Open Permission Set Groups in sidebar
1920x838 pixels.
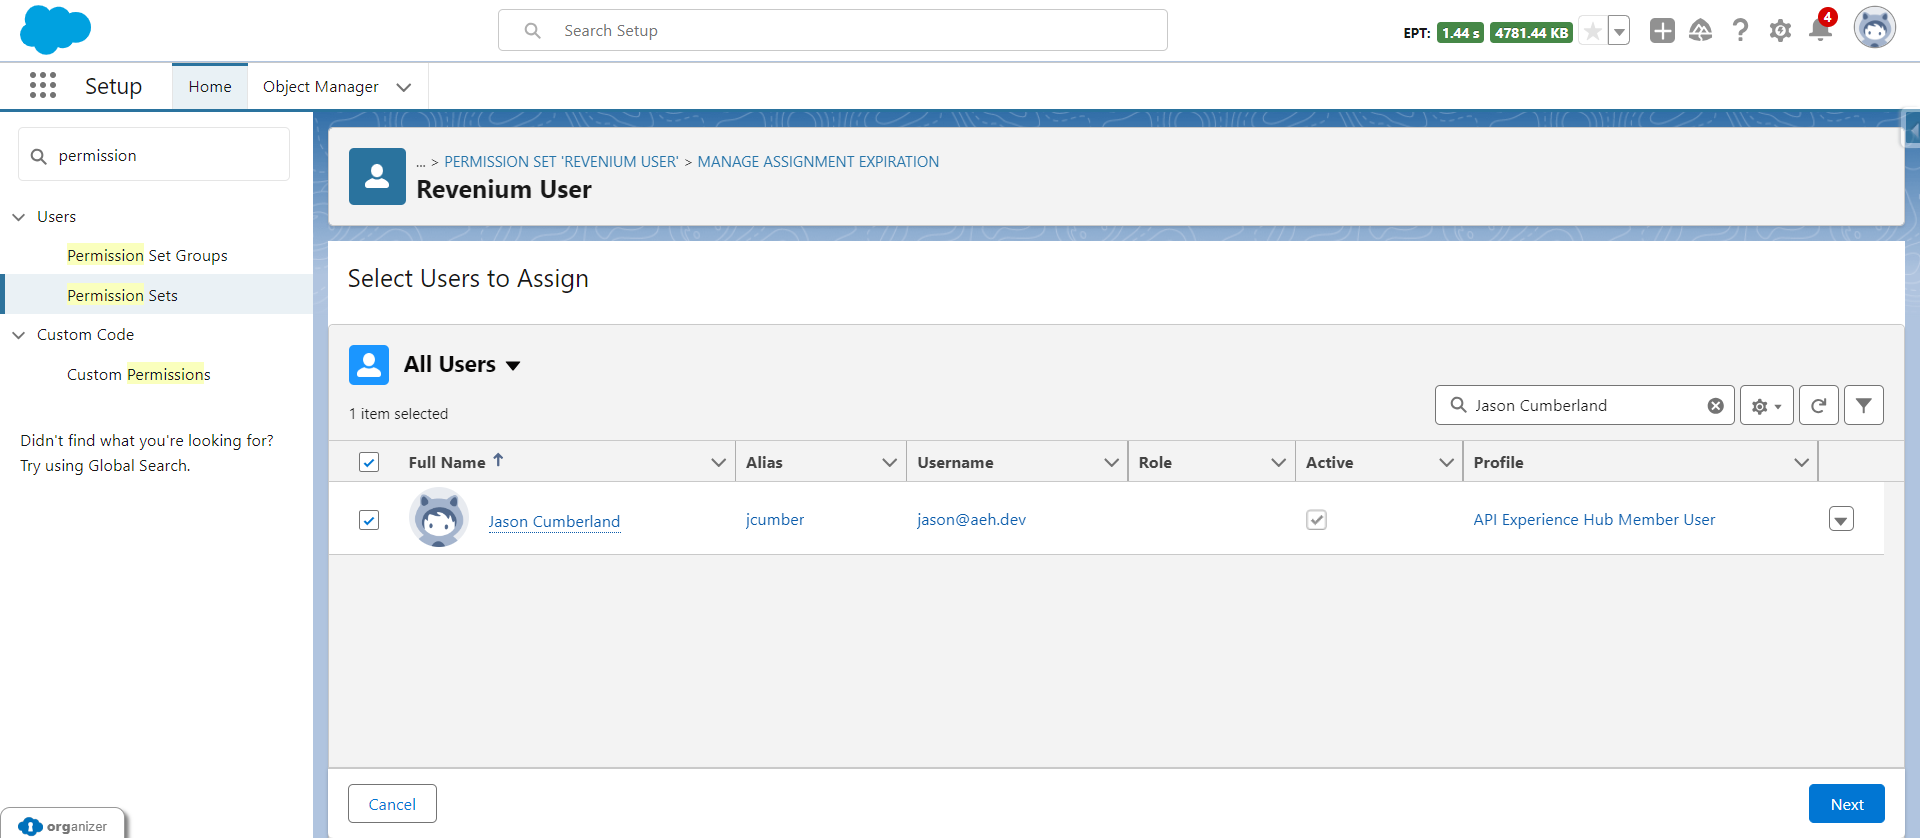(x=147, y=256)
